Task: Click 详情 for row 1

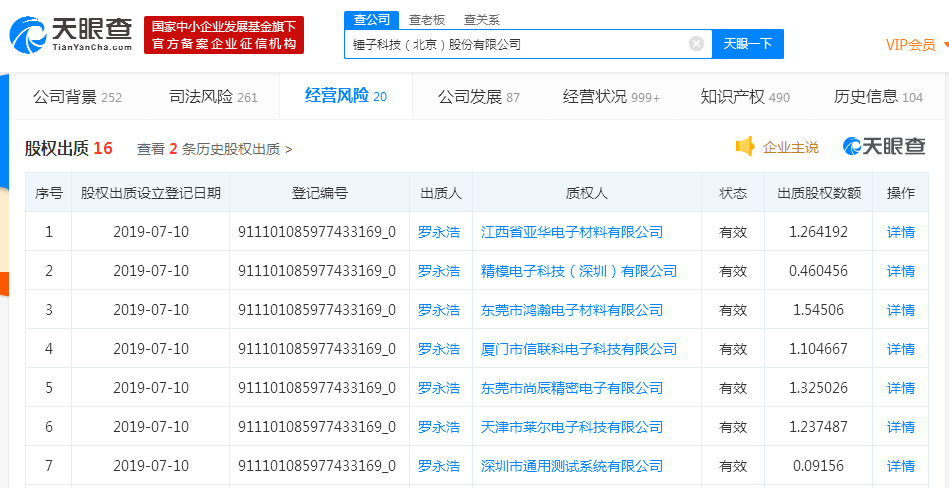Action: click(x=901, y=232)
